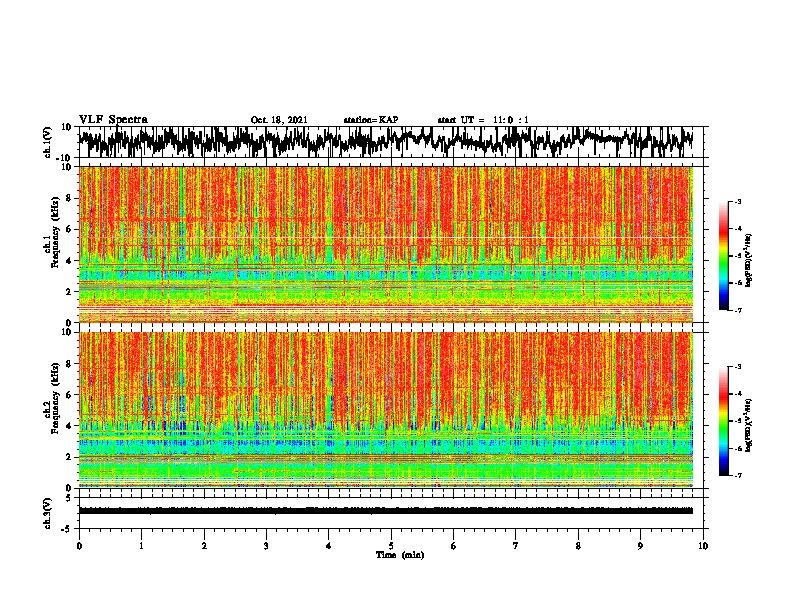The height and width of the screenshot is (612, 792).
Task: Click the '-7' label of ch.1 colorbar
Action: (737, 310)
